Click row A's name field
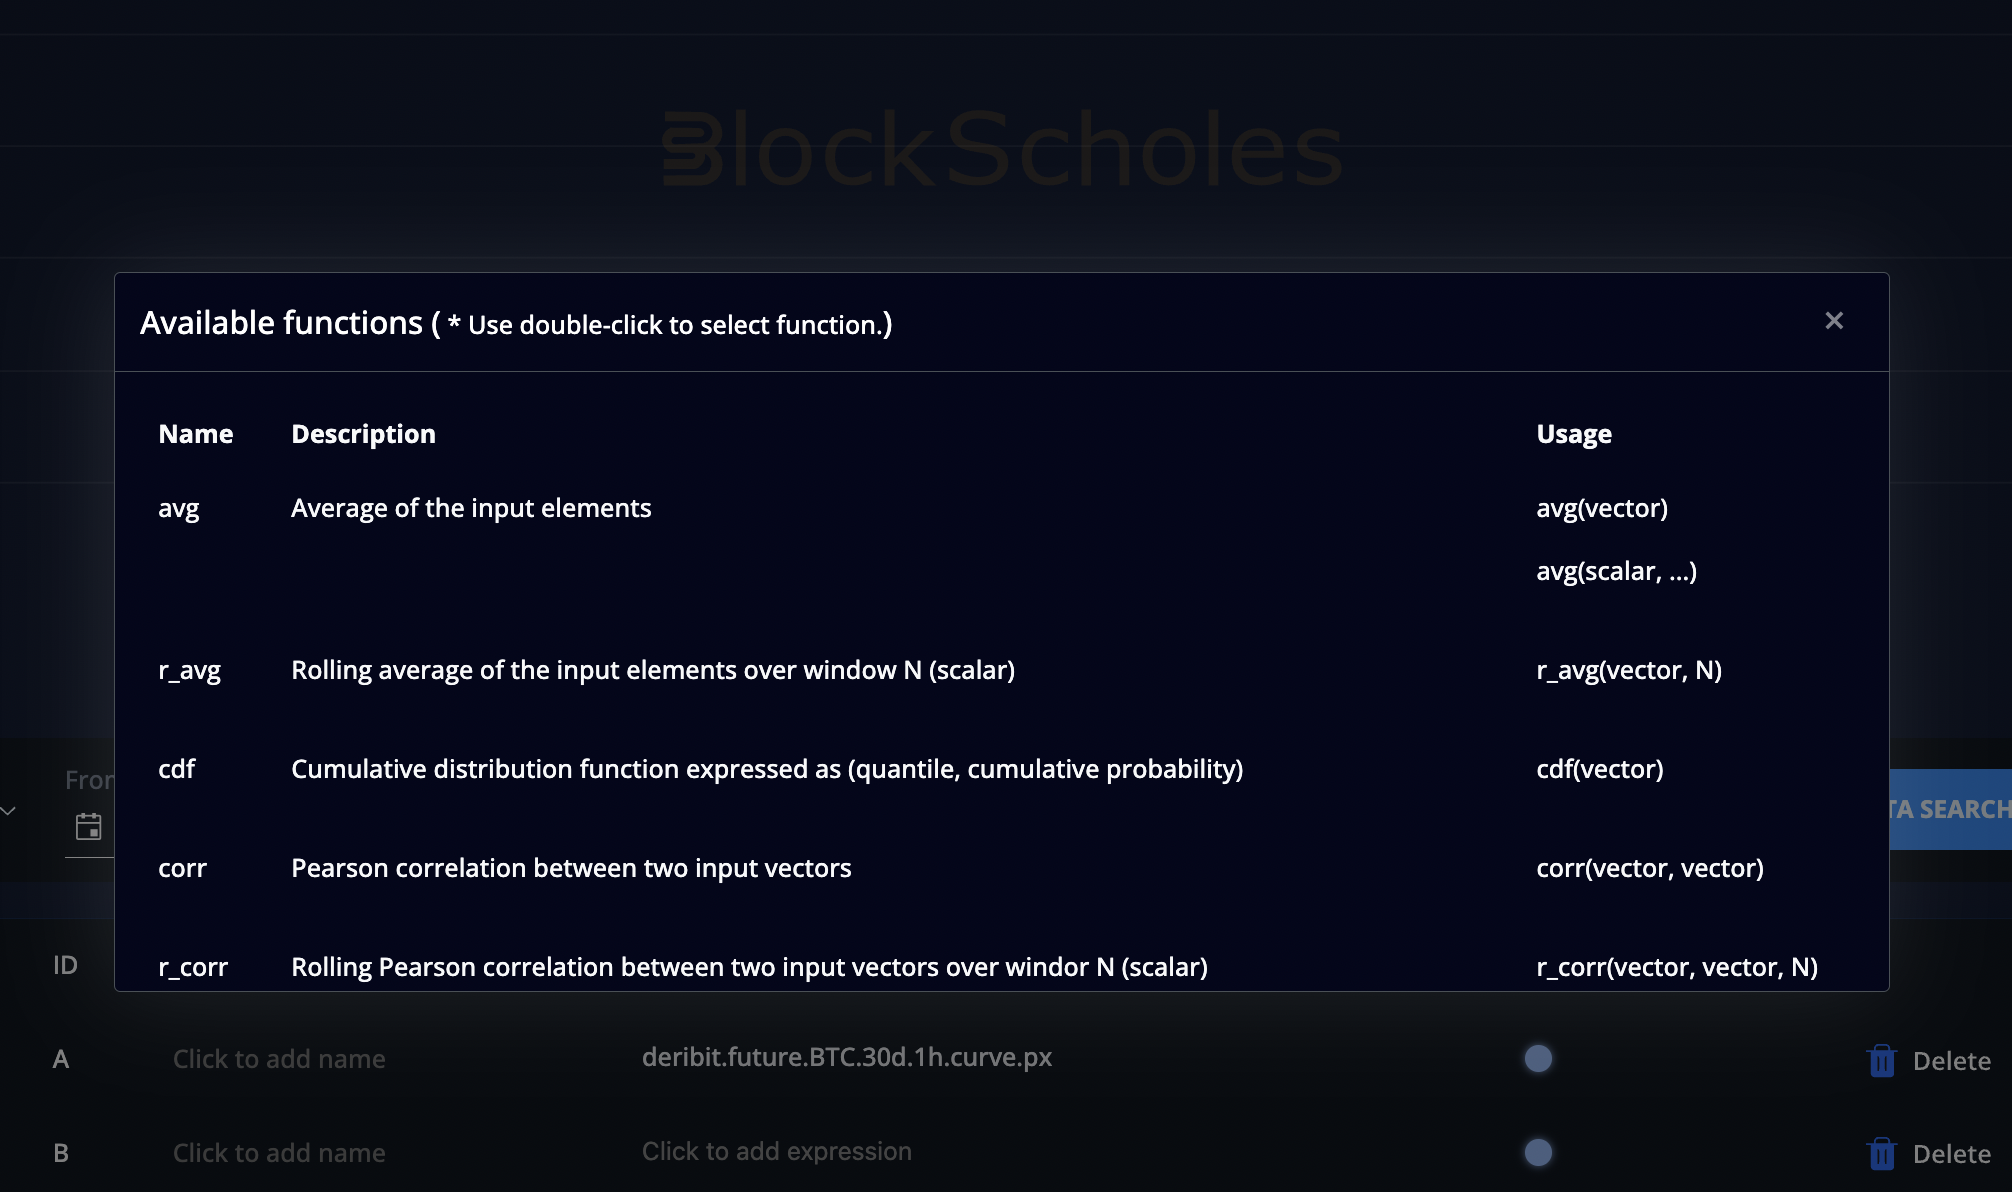 (279, 1059)
